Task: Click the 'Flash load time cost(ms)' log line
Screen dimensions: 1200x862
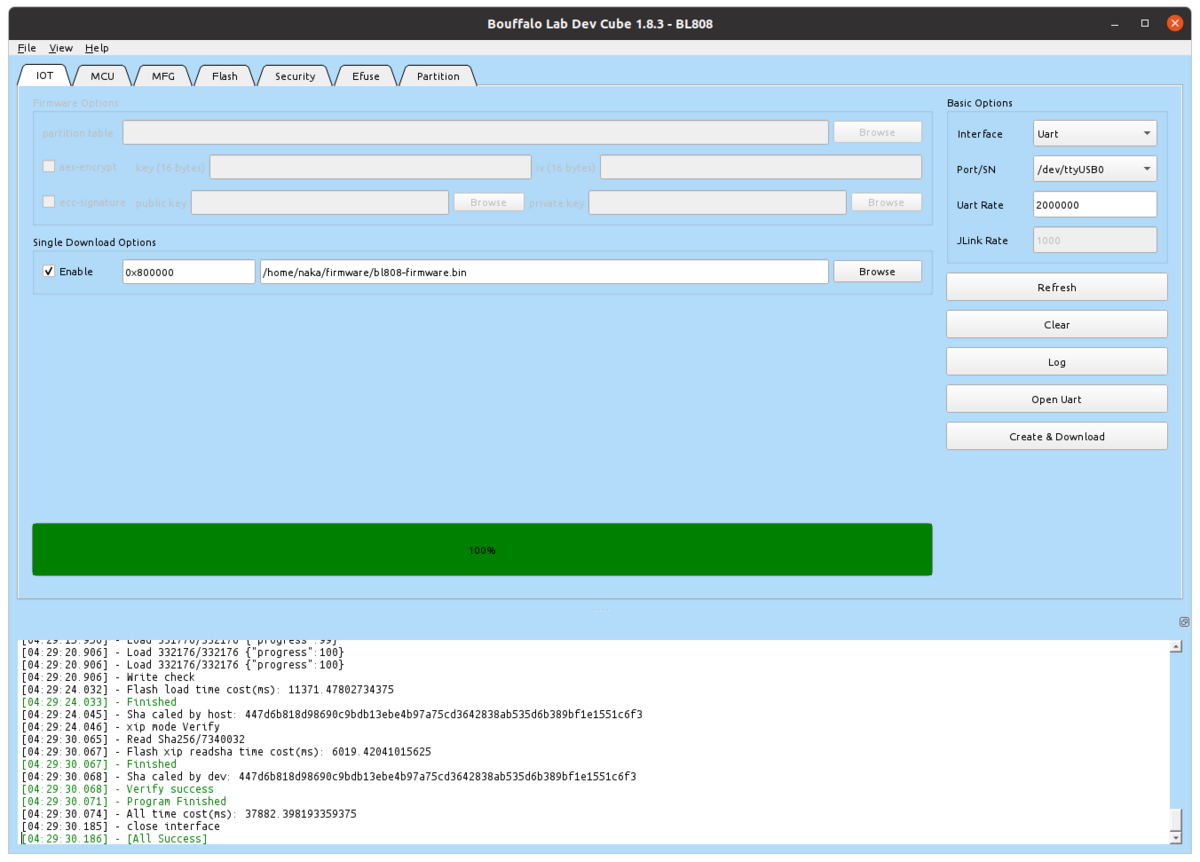Action: 208,689
